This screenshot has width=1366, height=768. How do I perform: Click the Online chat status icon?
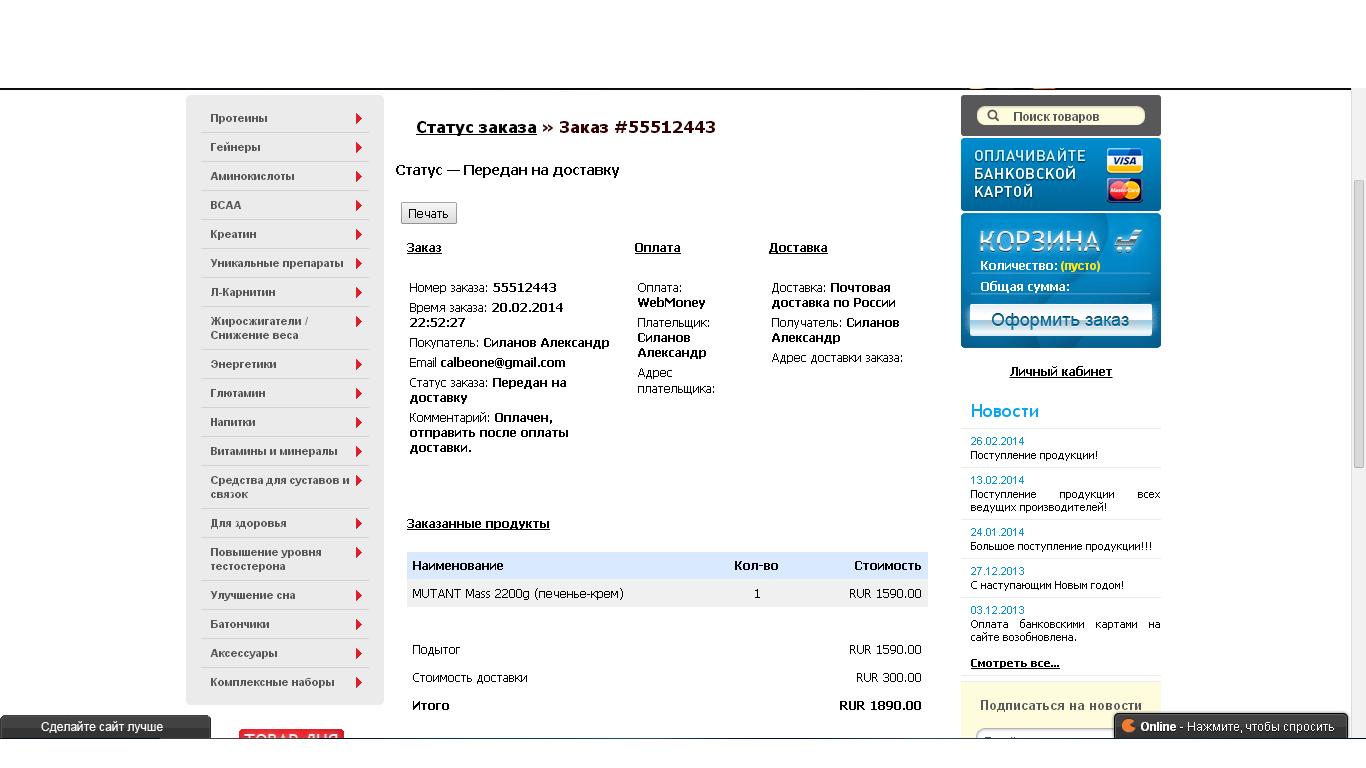[x=1128, y=727]
